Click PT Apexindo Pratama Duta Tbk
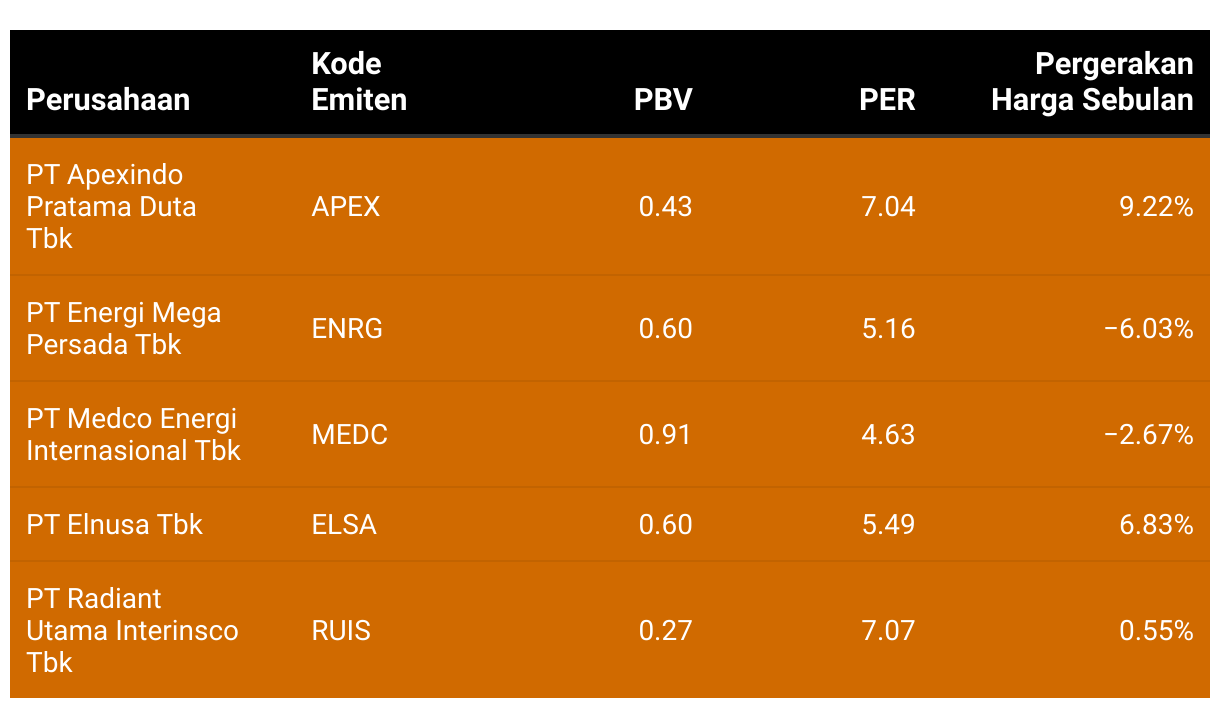1220x708 pixels. [111, 207]
